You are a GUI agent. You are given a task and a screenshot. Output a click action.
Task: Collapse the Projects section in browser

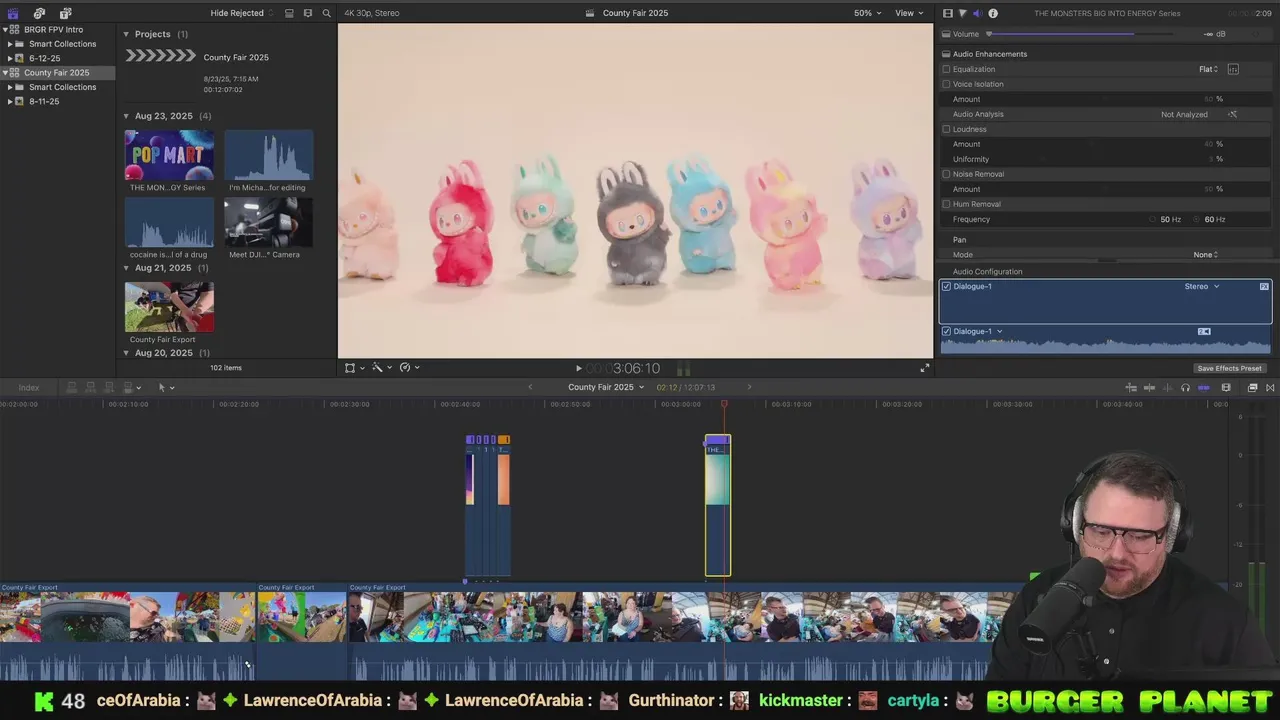(x=126, y=34)
